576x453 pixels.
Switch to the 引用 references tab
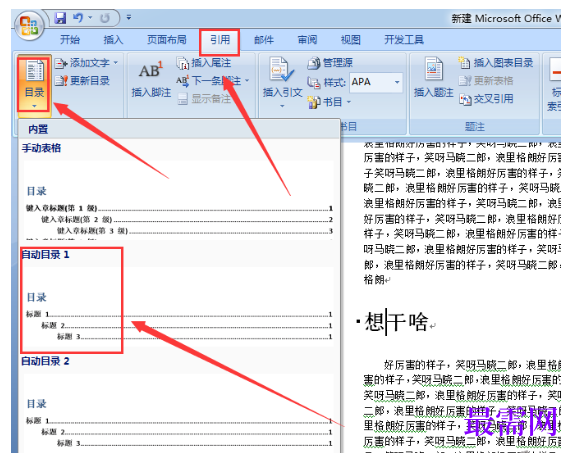(220, 40)
